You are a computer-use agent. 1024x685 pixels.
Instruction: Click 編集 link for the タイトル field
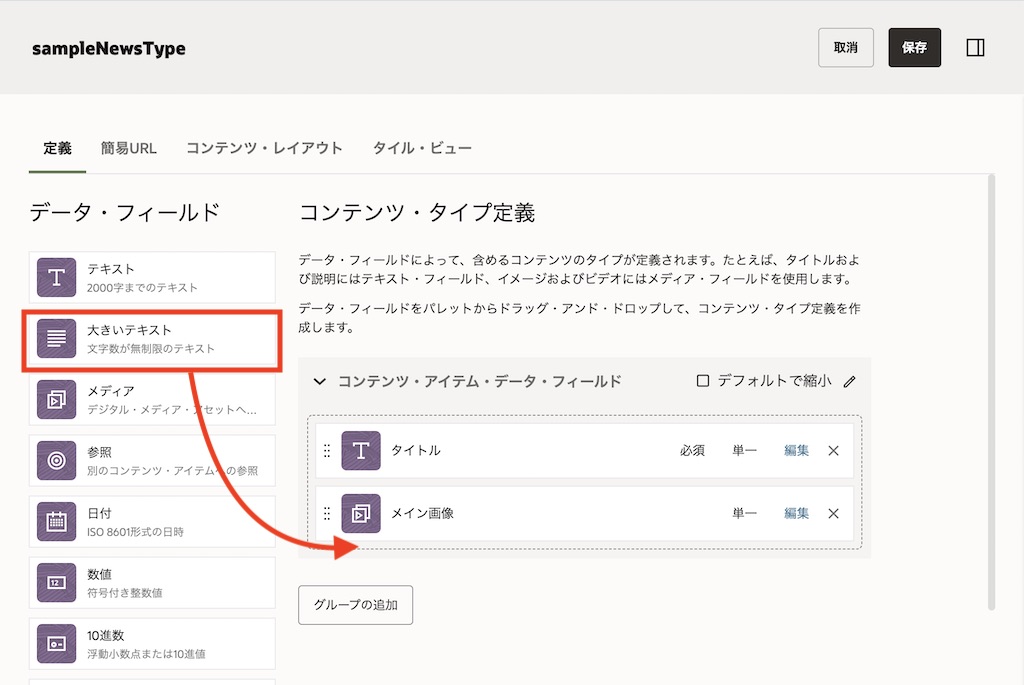pos(796,451)
